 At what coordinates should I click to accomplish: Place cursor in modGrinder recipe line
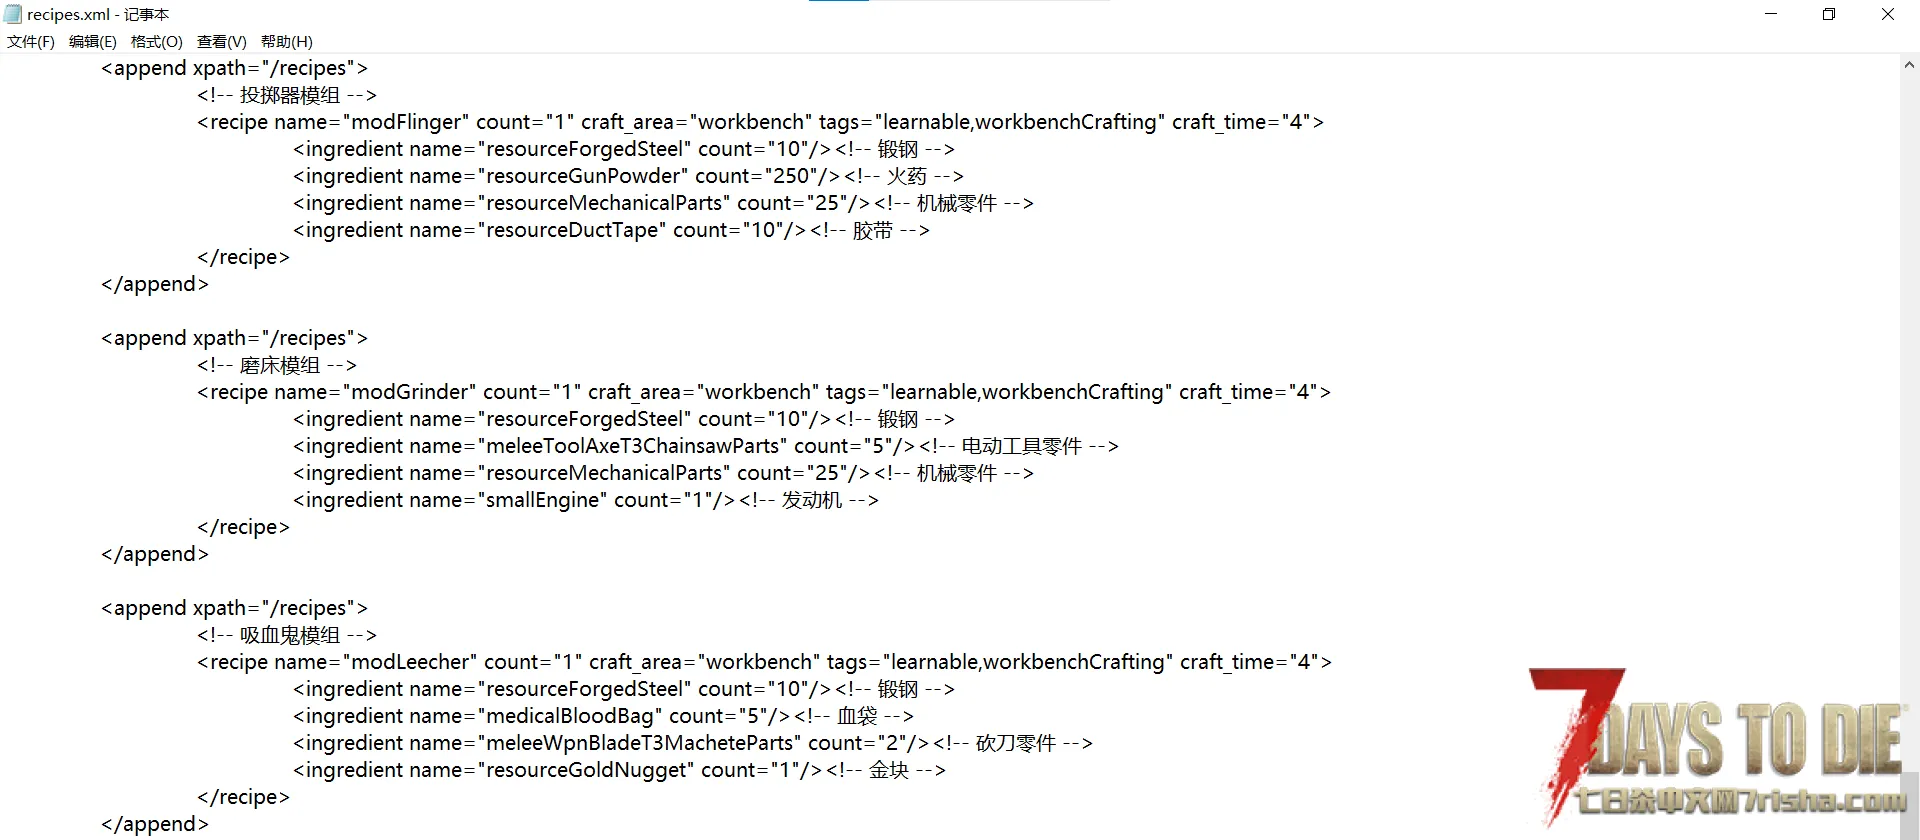click(x=764, y=392)
